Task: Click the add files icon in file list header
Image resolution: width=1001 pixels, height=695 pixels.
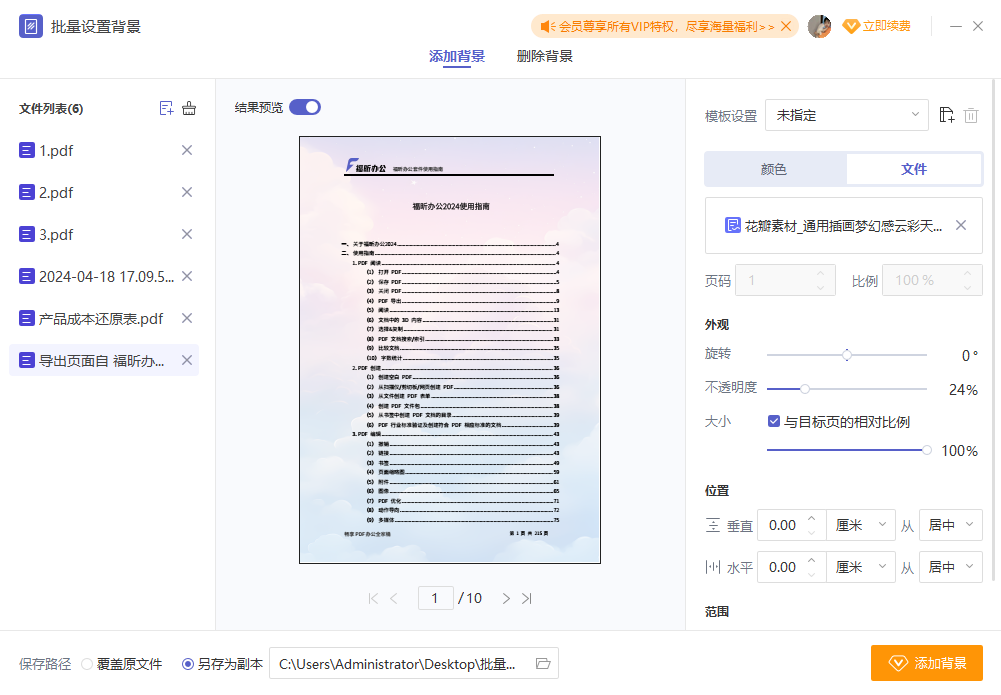Action: tap(166, 108)
